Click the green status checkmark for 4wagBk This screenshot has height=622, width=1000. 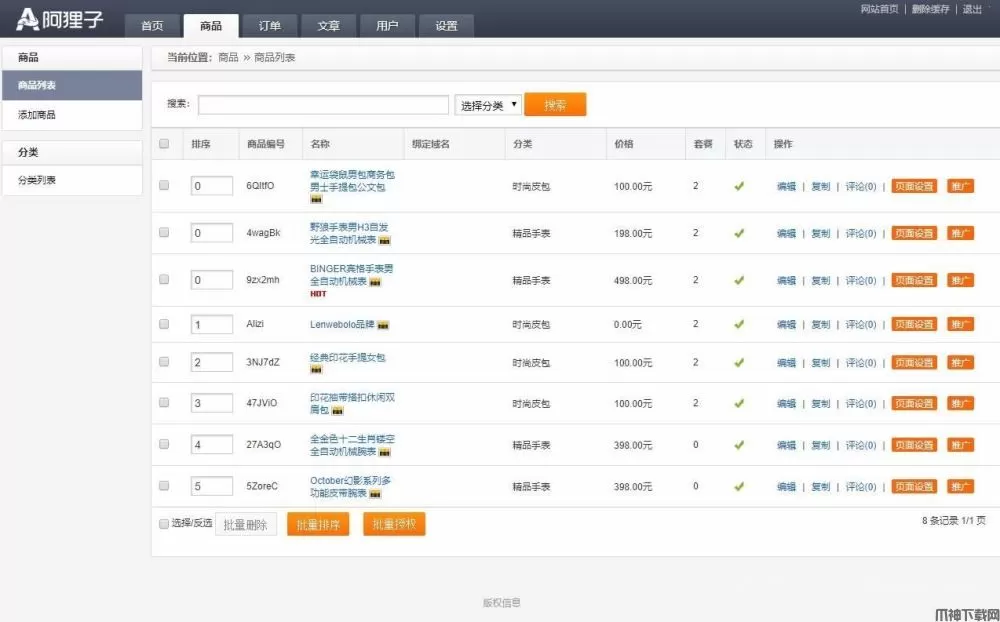[740, 233]
